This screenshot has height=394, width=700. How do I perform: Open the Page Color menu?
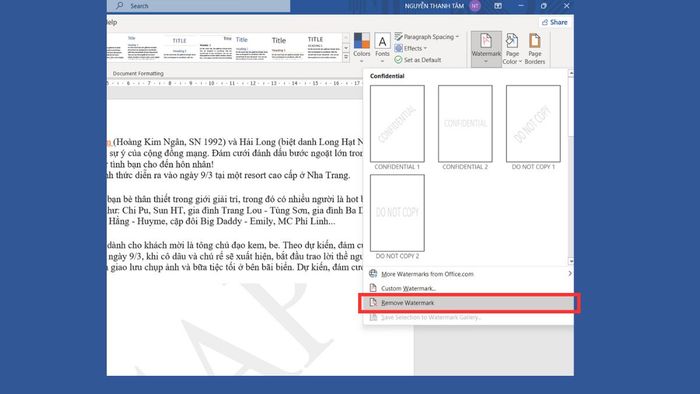pos(512,49)
